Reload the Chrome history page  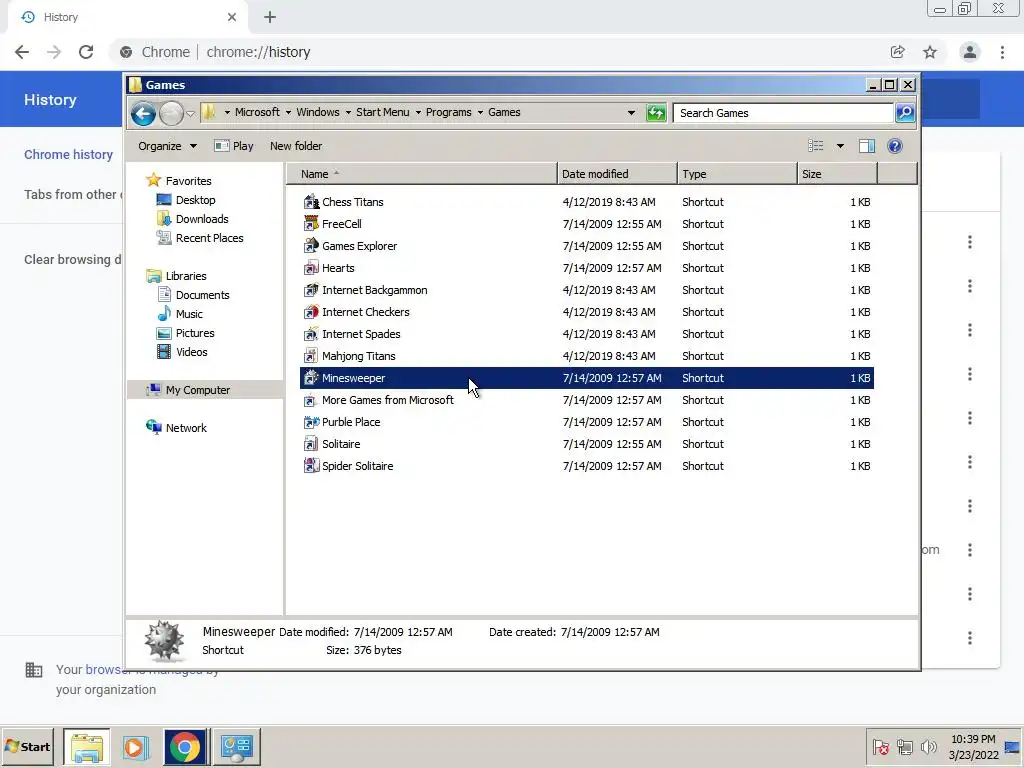coord(86,52)
